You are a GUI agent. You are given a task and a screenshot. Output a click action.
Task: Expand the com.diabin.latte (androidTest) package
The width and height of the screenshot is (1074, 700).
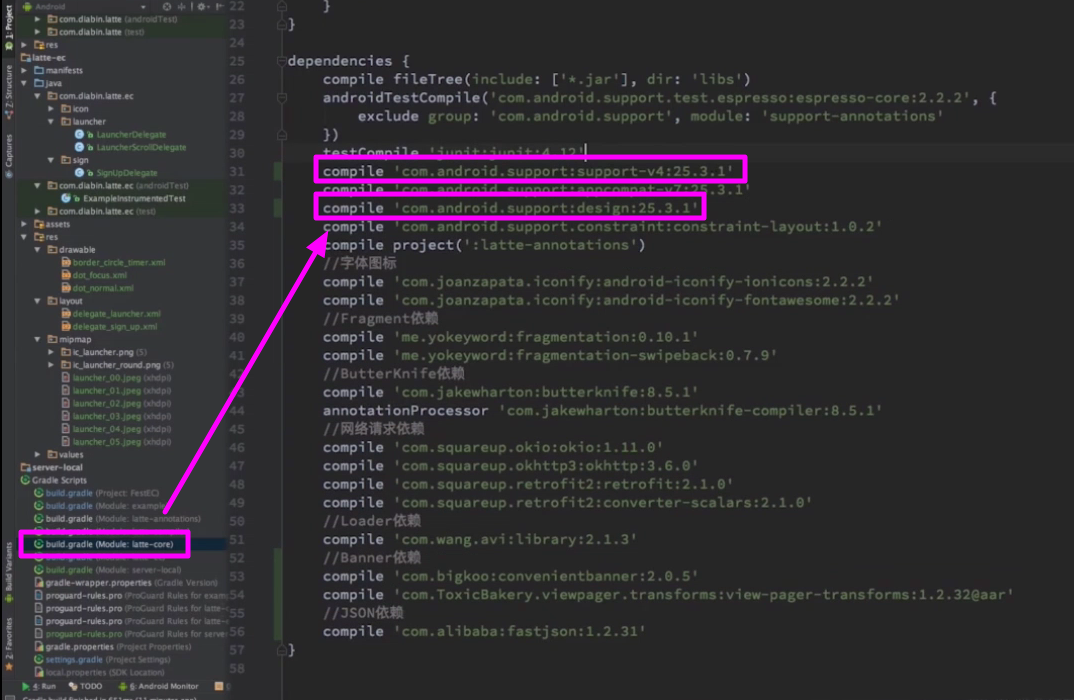38,19
